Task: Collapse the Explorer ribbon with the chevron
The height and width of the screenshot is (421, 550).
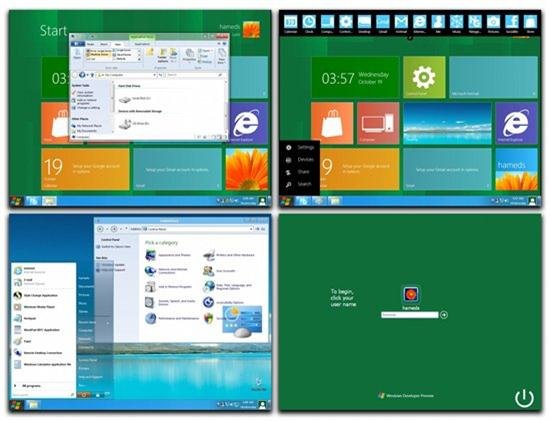Action: point(220,44)
